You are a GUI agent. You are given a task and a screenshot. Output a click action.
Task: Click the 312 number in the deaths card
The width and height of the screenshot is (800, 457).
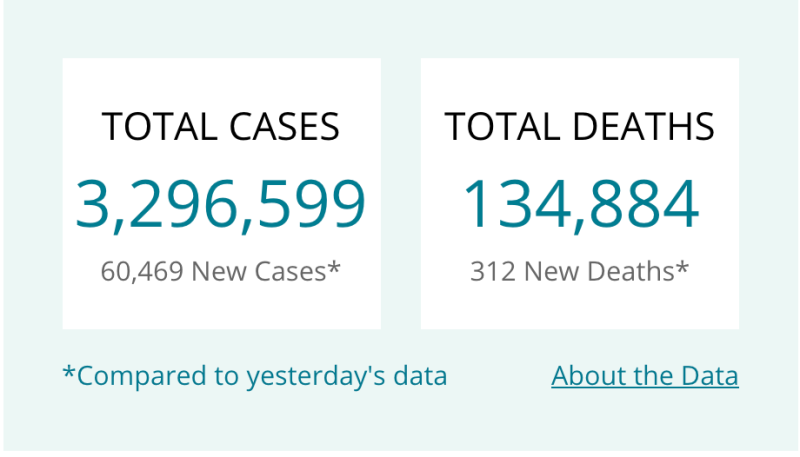click(493, 271)
